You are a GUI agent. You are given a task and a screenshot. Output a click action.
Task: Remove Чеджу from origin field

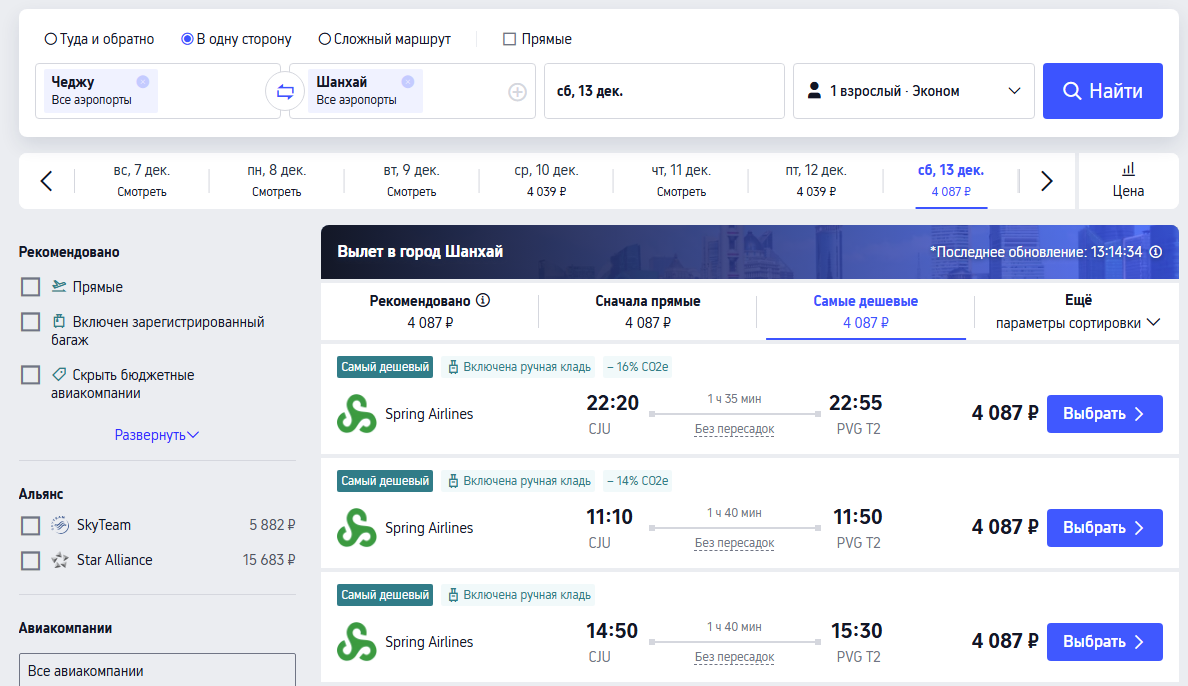tap(142, 82)
